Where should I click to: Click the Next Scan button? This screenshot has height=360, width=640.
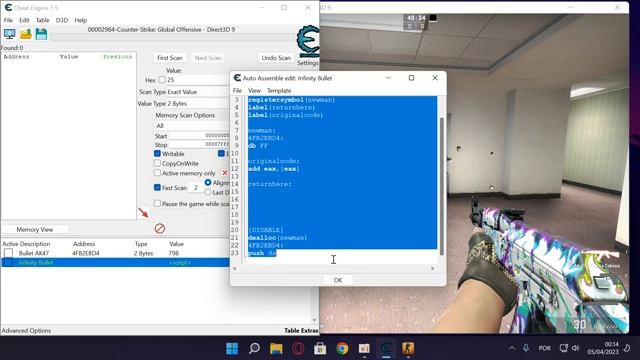208,58
